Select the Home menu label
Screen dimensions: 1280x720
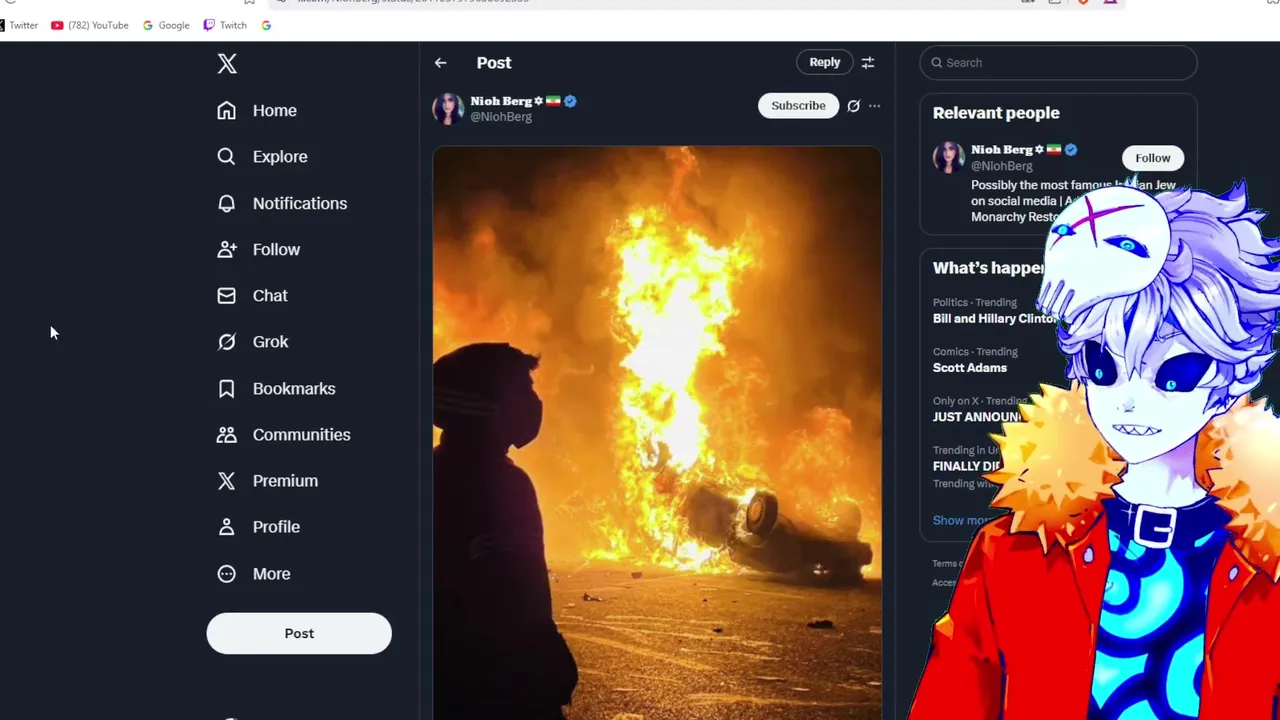(x=275, y=110)
